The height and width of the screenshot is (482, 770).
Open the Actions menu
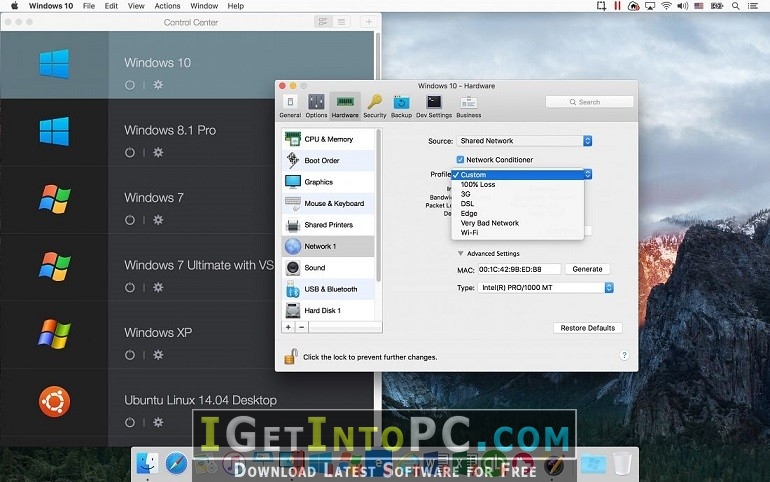point(167,6)
